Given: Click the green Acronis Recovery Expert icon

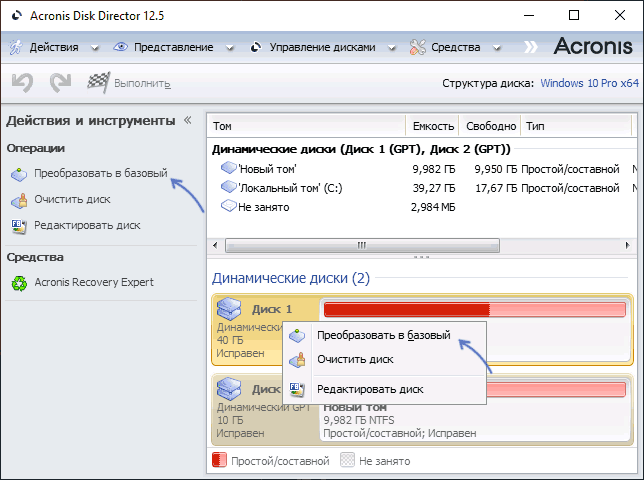Looking at the screenshot, I should pyautogui.click(x=19, y=283).
